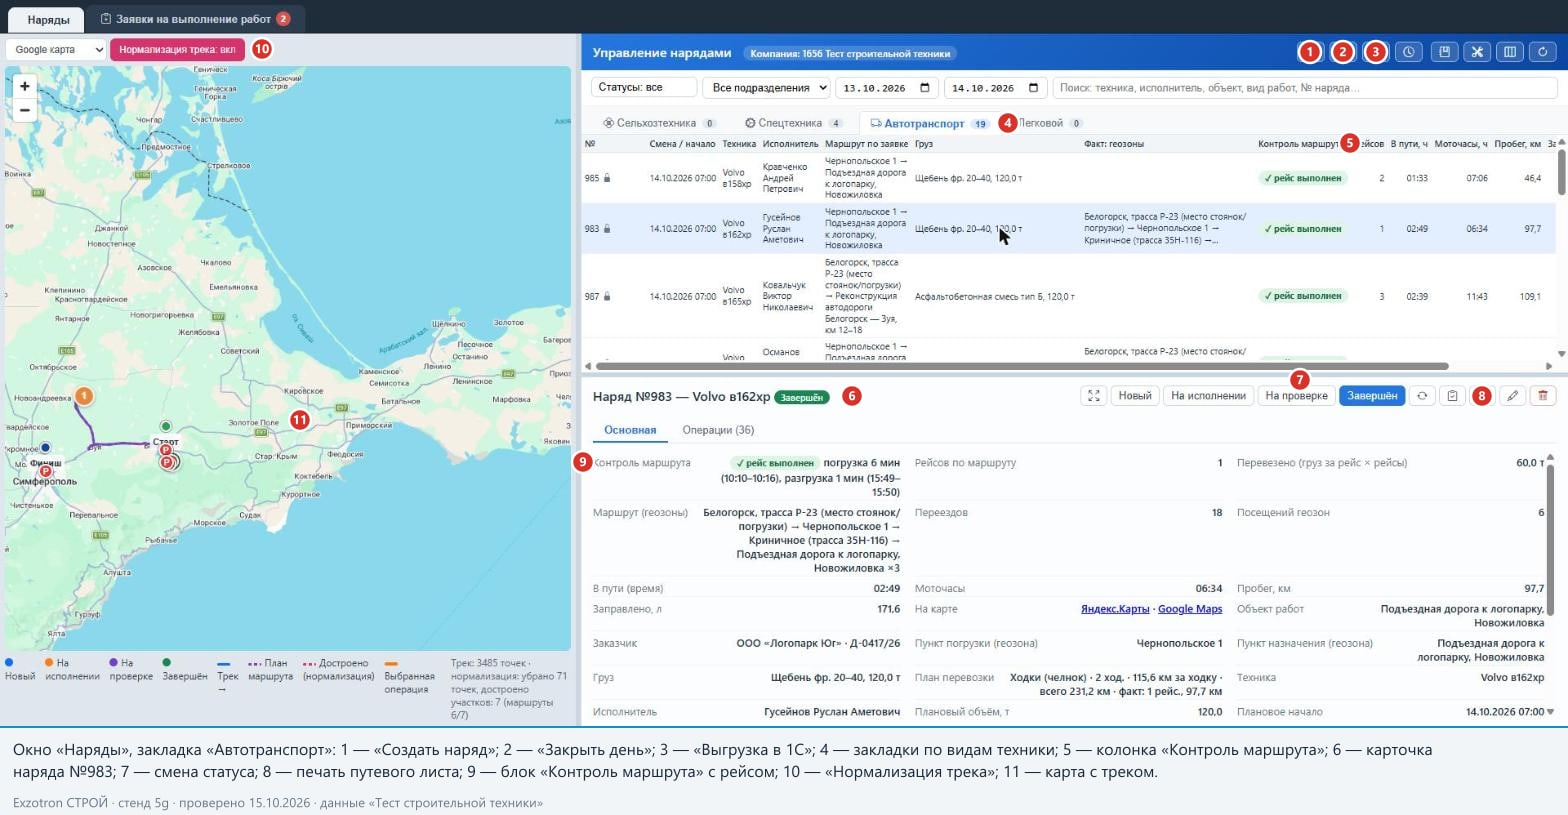The width and height of the screenshot is (1568, 815).
Task: Open the Google карта map type dropdown
Action: click(x=56, y=49)
